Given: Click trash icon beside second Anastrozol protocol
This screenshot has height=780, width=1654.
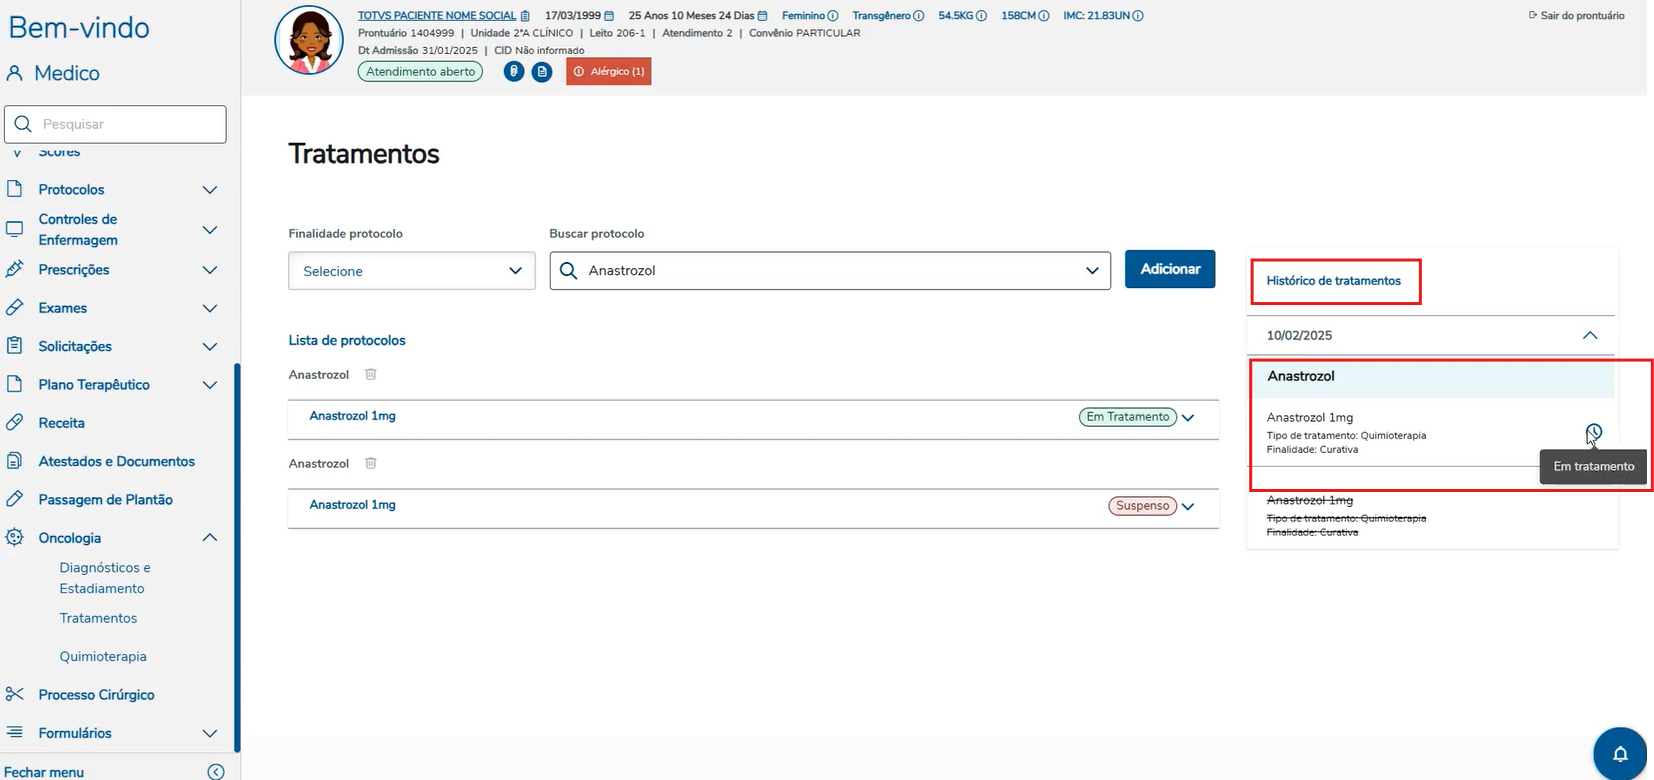Looking at the screenshot, I should click(x=371, y=464).
